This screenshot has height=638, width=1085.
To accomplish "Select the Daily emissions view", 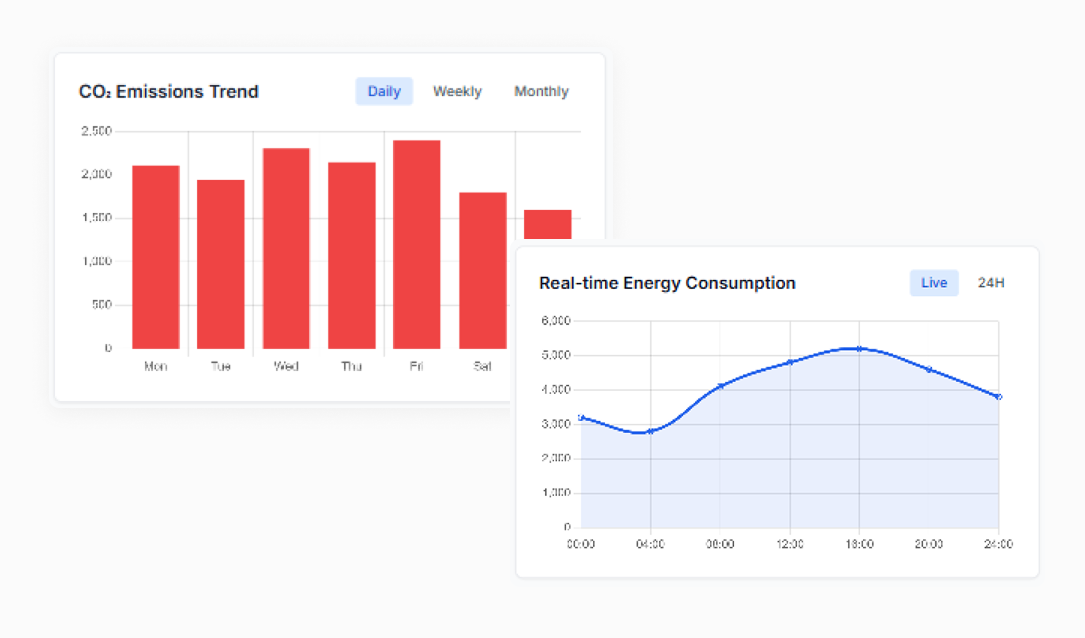I will click(384, 91).
